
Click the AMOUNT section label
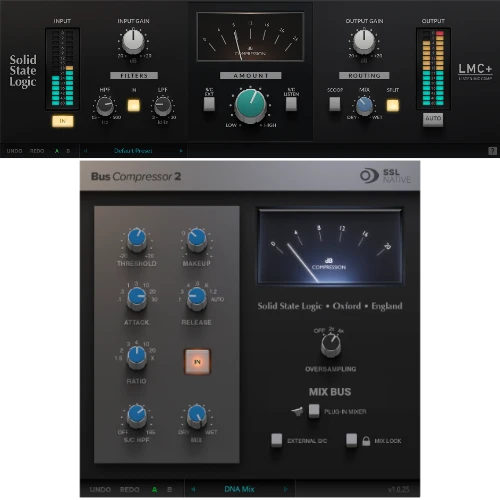(251, 76)
